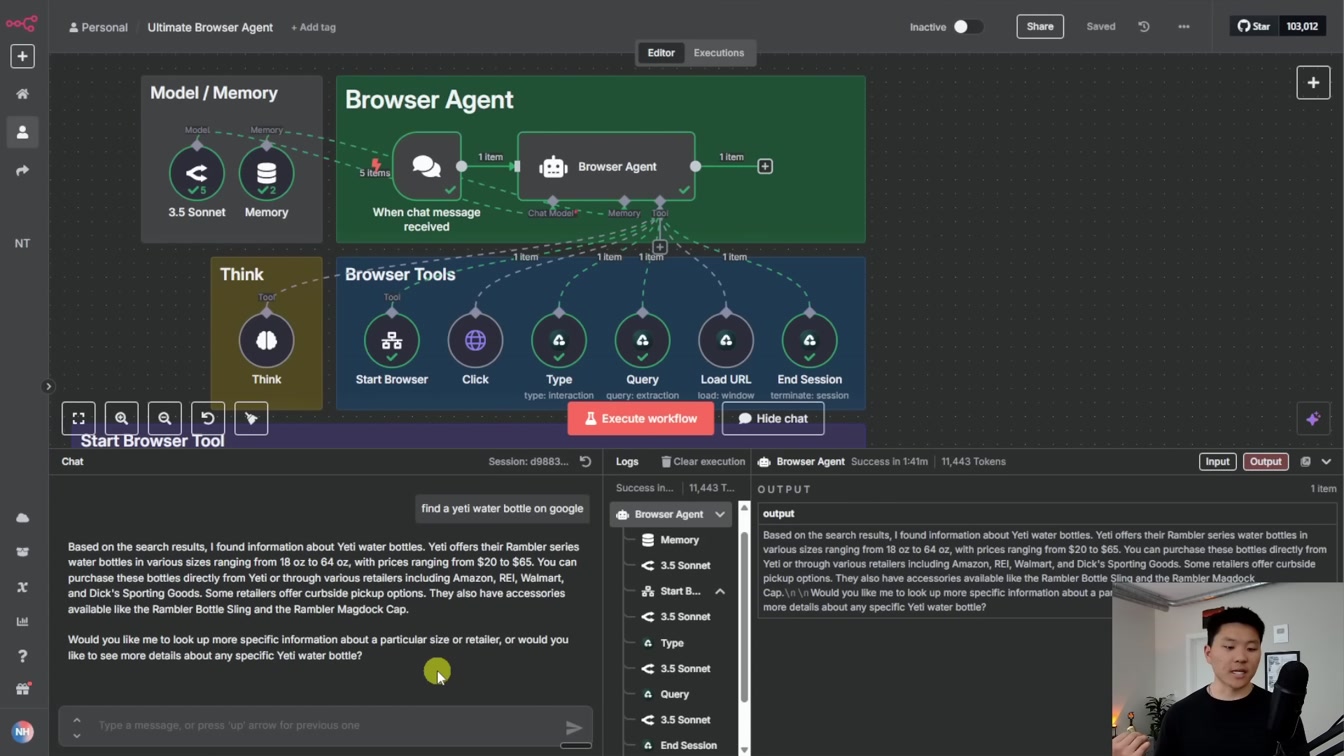This screenshot has height=756, width=1344.
Task: Click the NH user avatar
Action: point(22,732)
